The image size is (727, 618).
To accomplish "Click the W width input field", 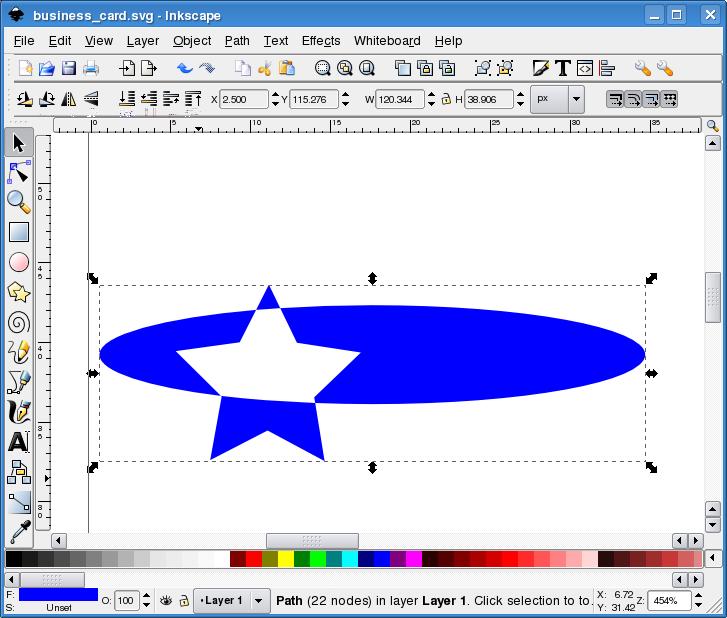I will (399, 99).
